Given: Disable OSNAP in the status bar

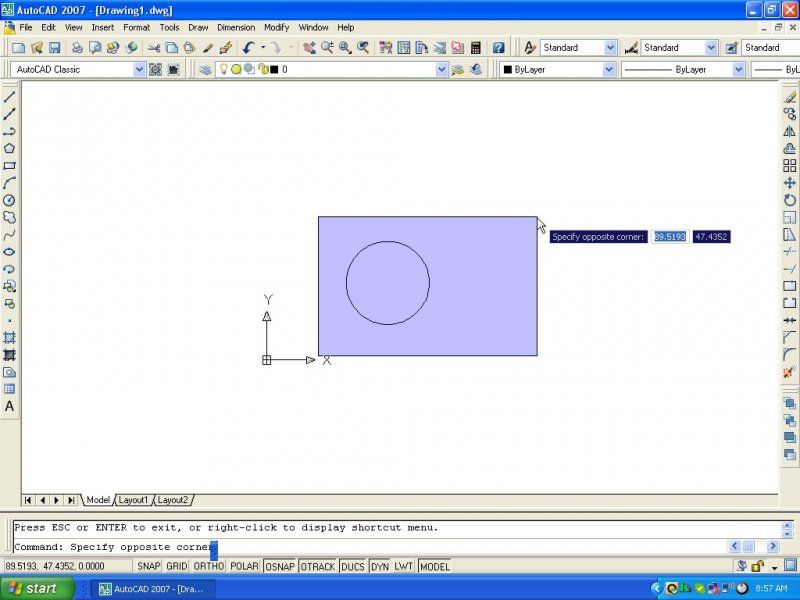Looking at the screenshot, I should coord(279,567).
